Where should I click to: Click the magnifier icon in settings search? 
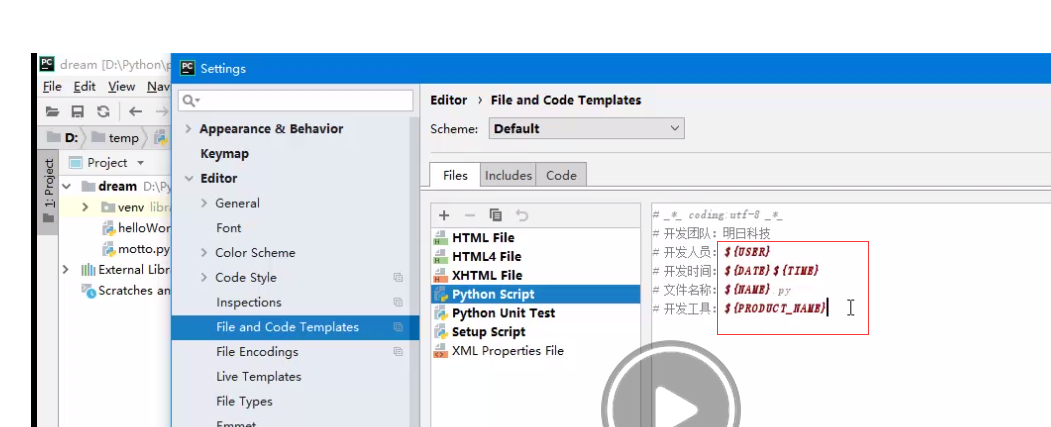pos(190,101)
